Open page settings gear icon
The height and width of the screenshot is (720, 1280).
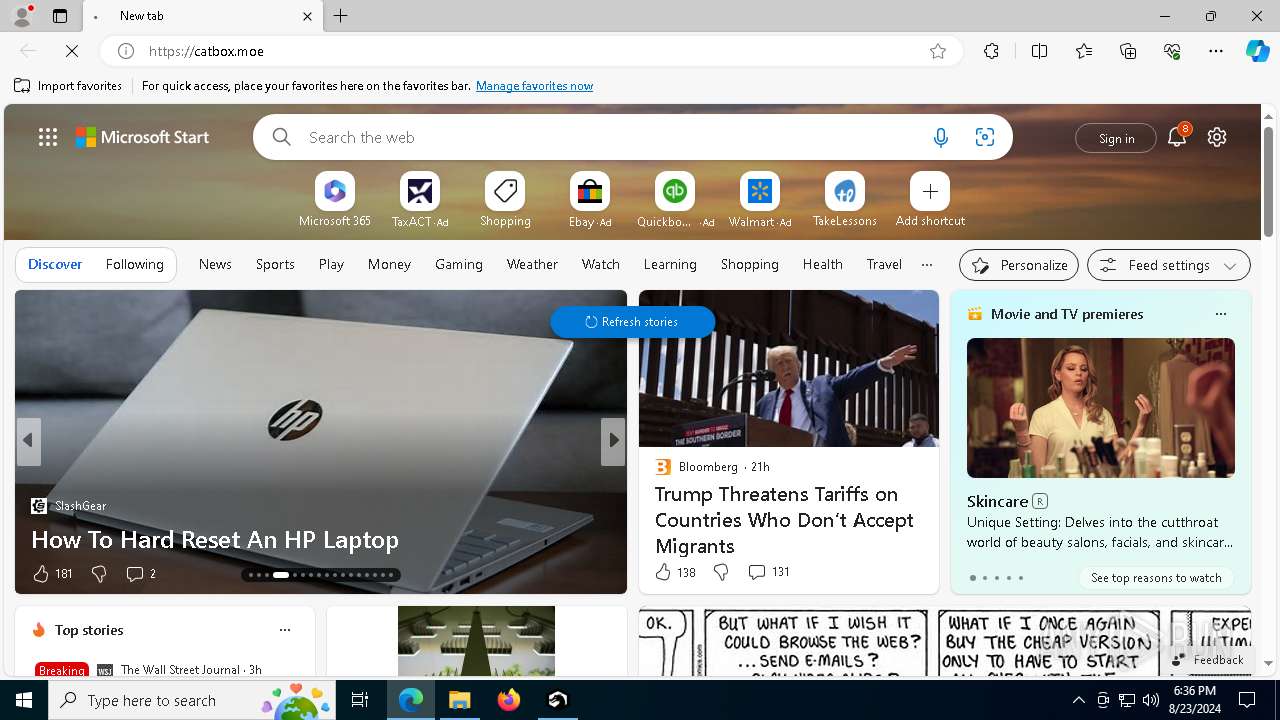(x=1217, y=137)
